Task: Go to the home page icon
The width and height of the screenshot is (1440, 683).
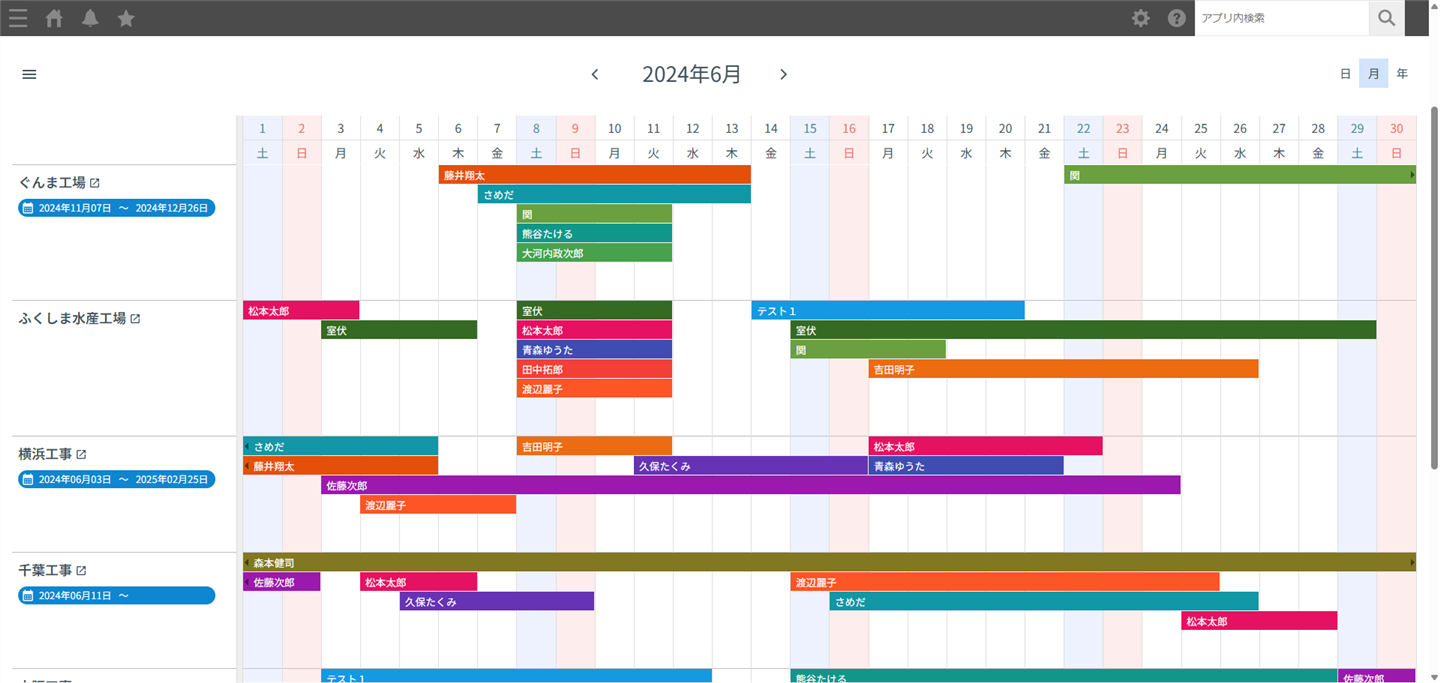Action: tap(54, 18)
